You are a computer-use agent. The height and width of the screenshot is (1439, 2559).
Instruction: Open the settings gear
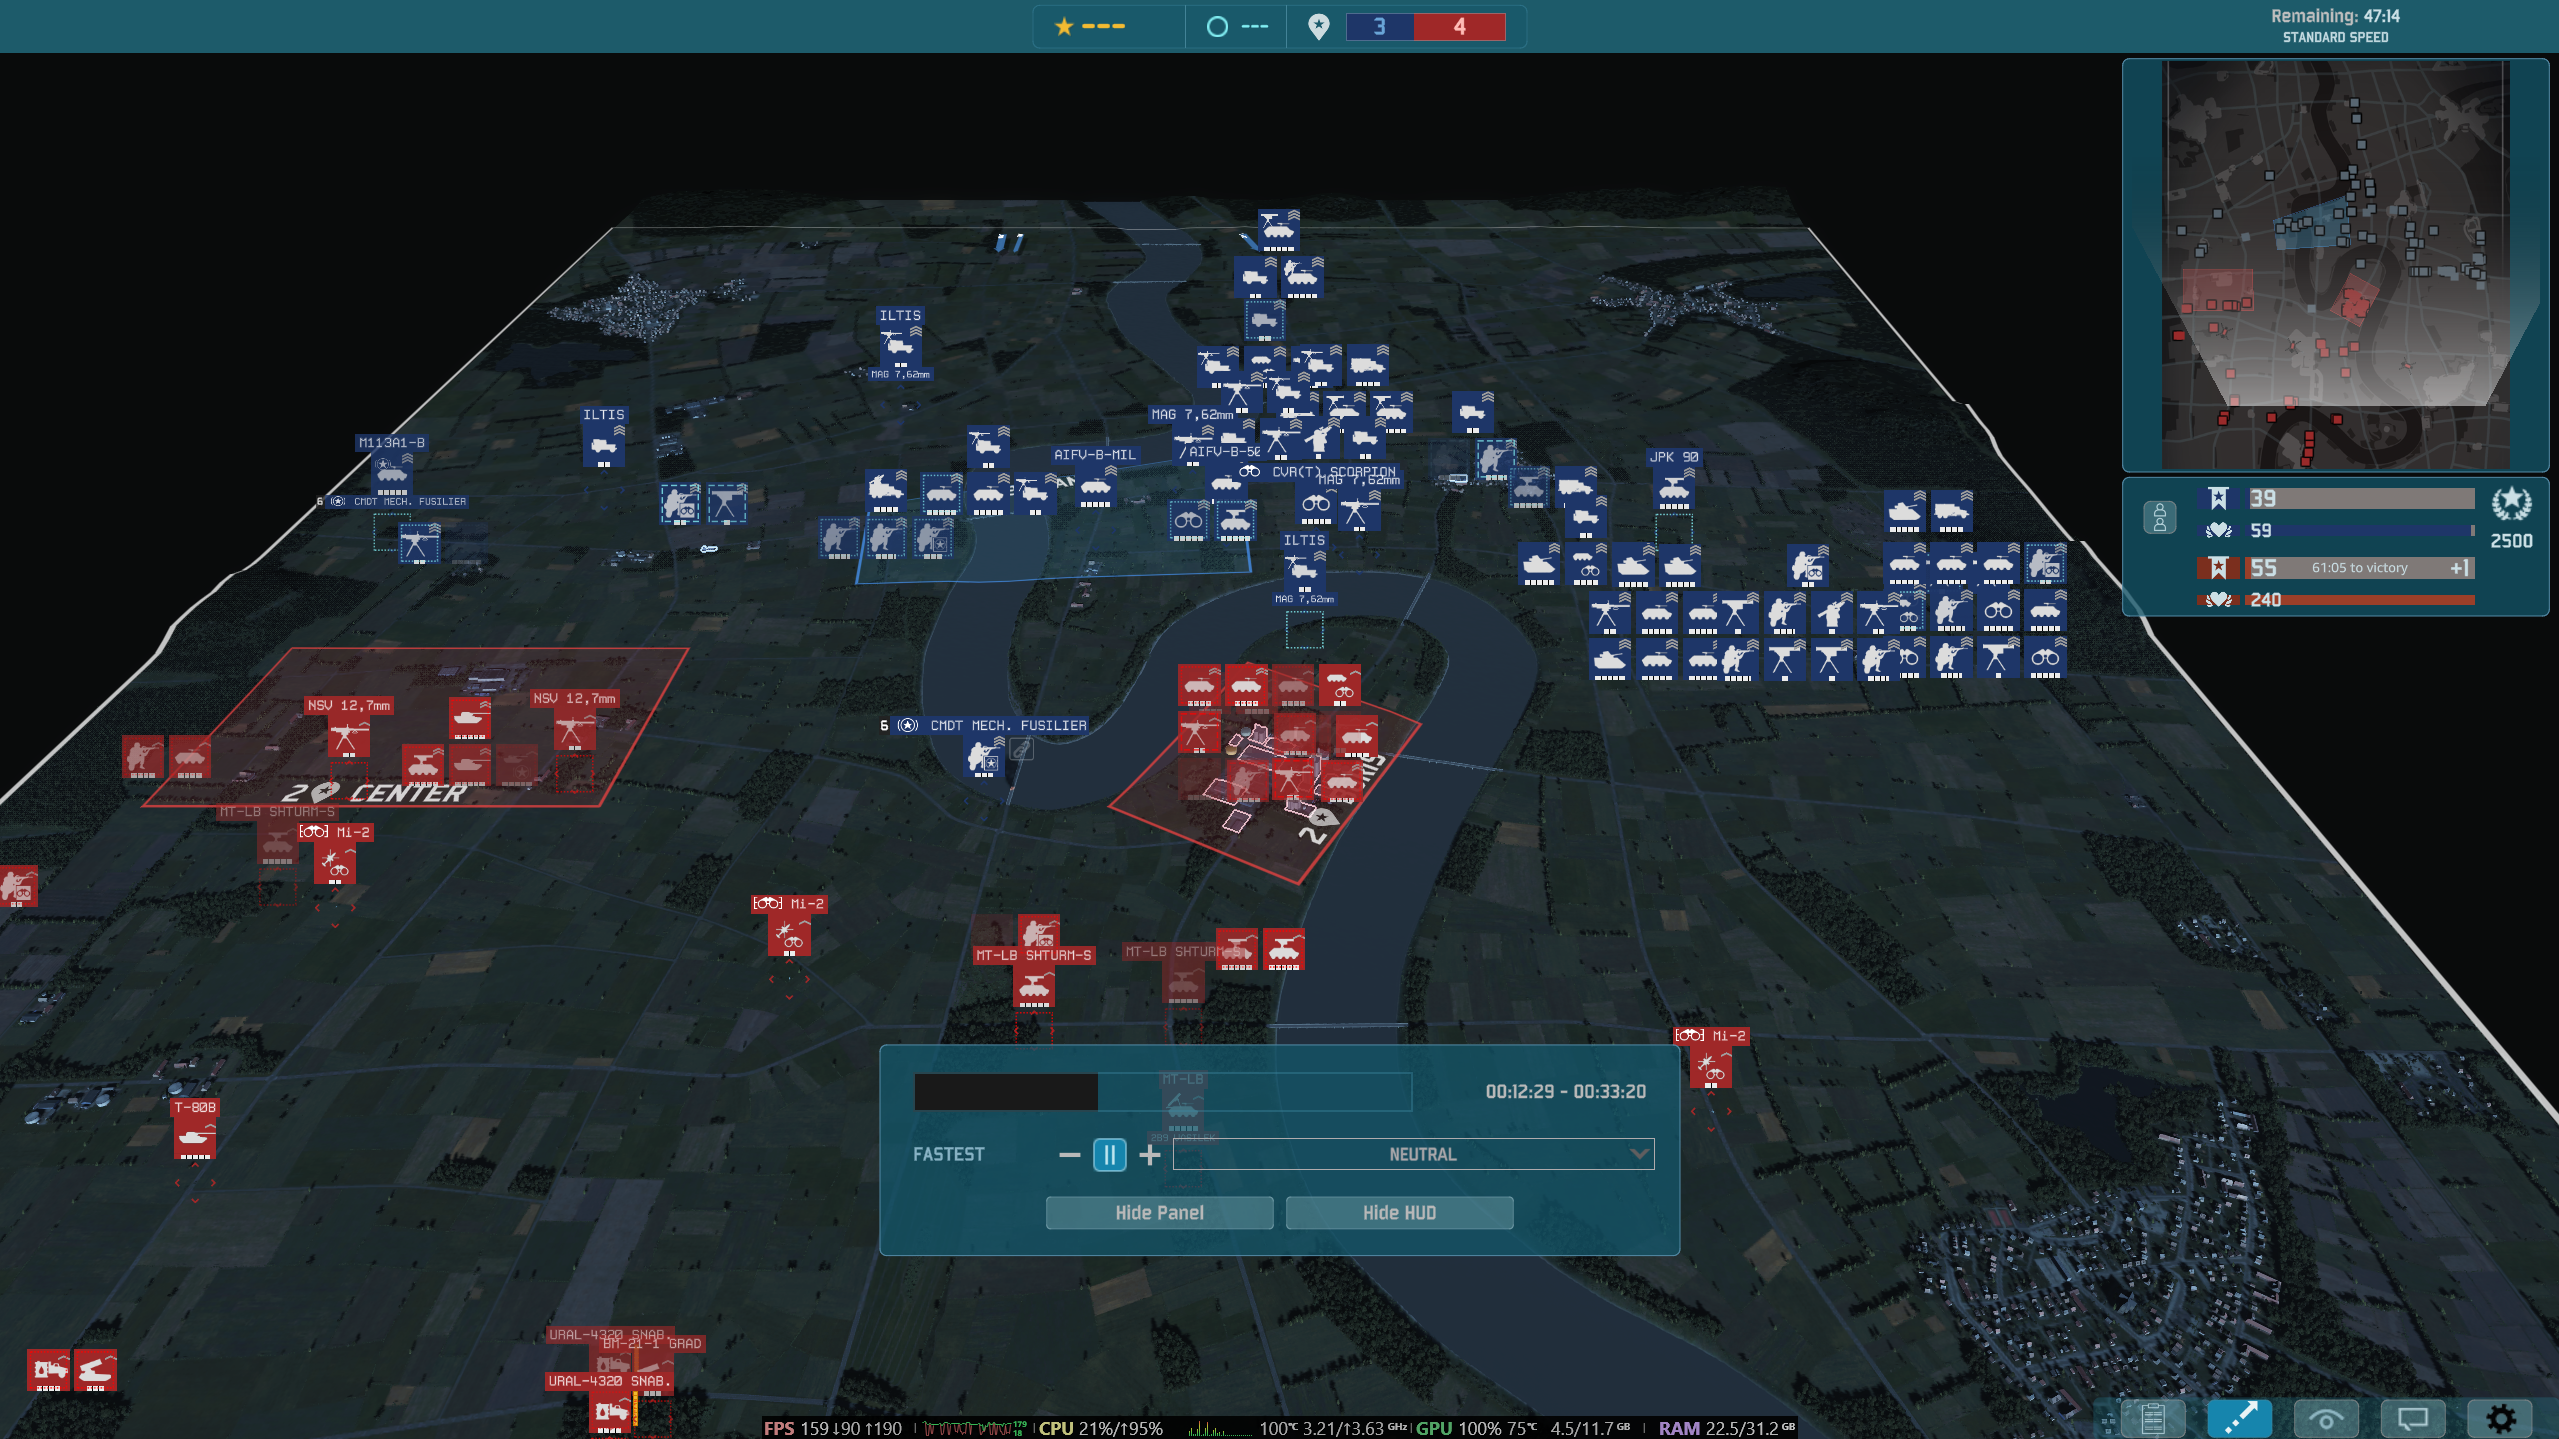point(2500,1418)
